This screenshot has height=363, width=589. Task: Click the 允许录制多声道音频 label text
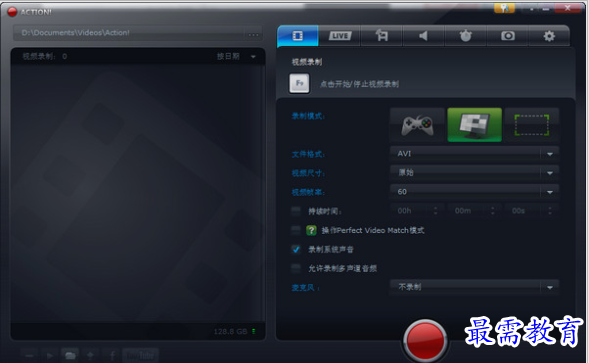342,268
